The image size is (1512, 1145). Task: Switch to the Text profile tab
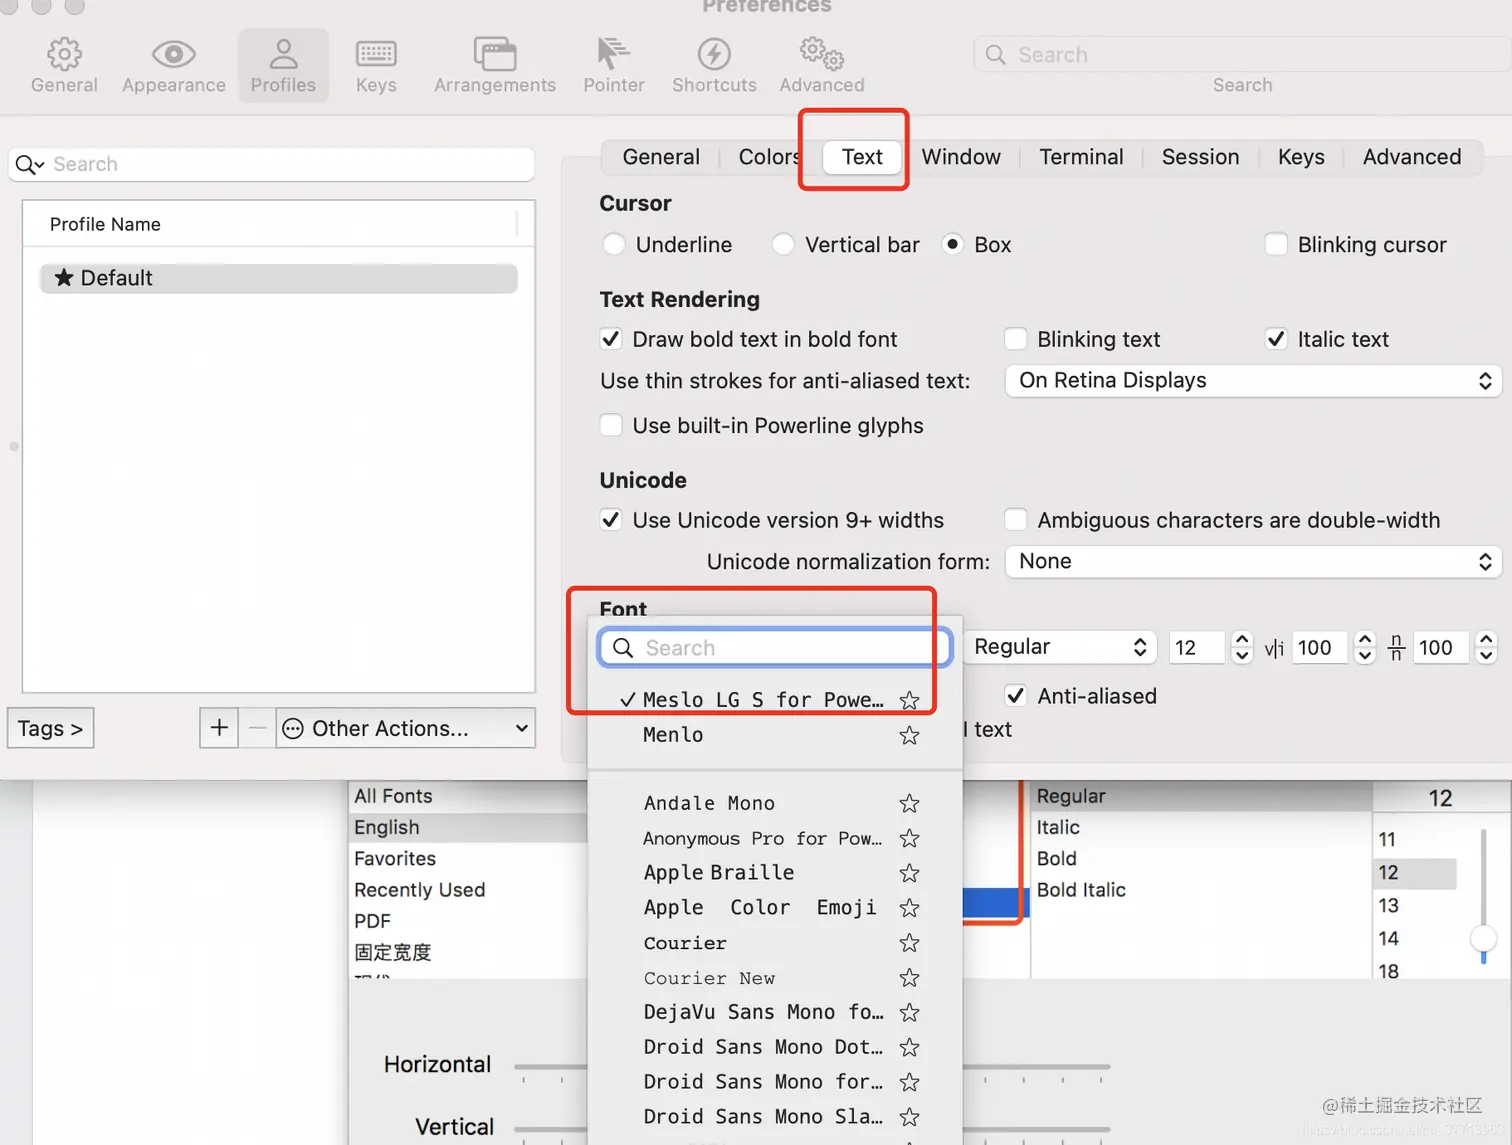[x=862, y=157]
